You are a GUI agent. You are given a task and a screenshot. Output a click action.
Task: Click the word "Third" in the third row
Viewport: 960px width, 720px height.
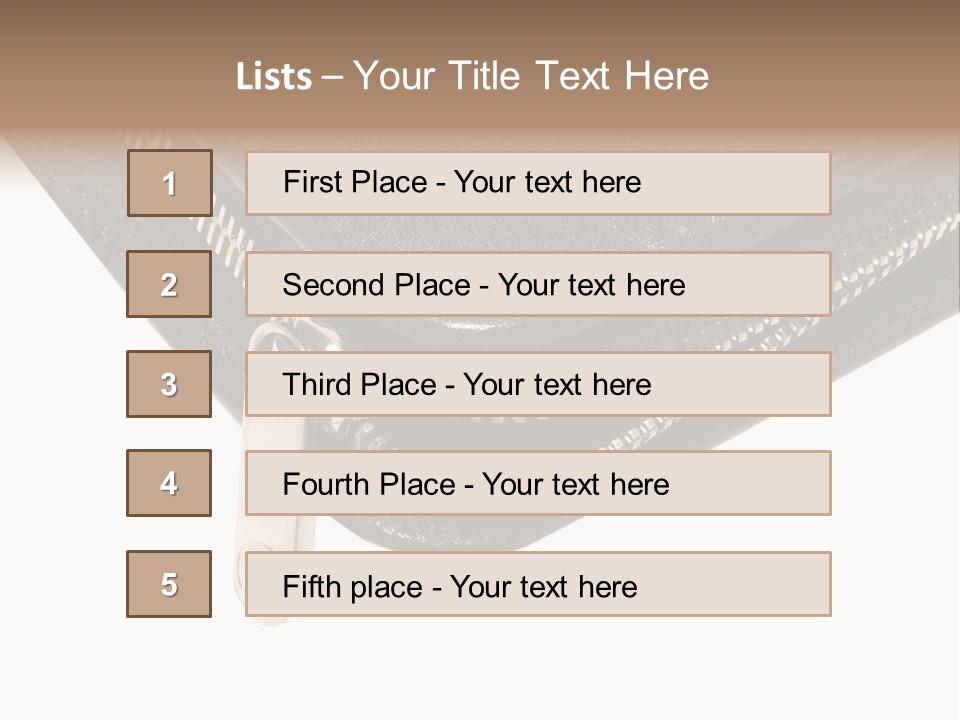[x=317, y=385]
